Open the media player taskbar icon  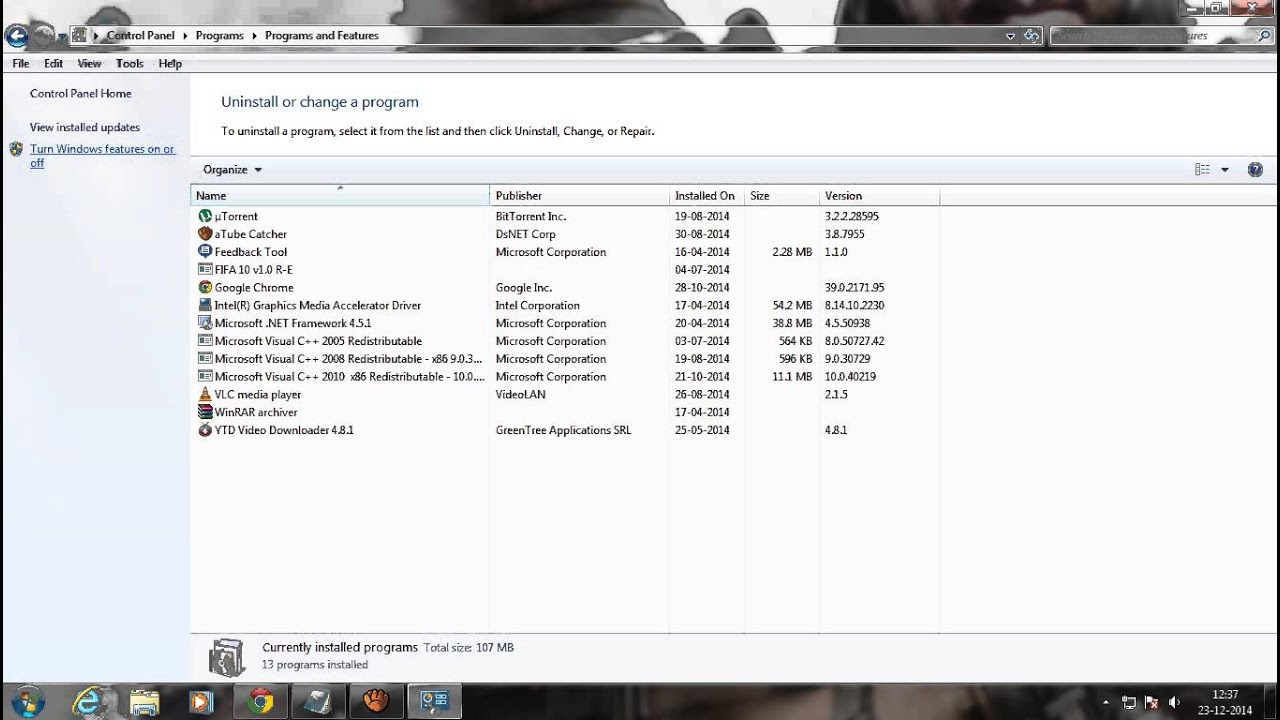point(202,702)
